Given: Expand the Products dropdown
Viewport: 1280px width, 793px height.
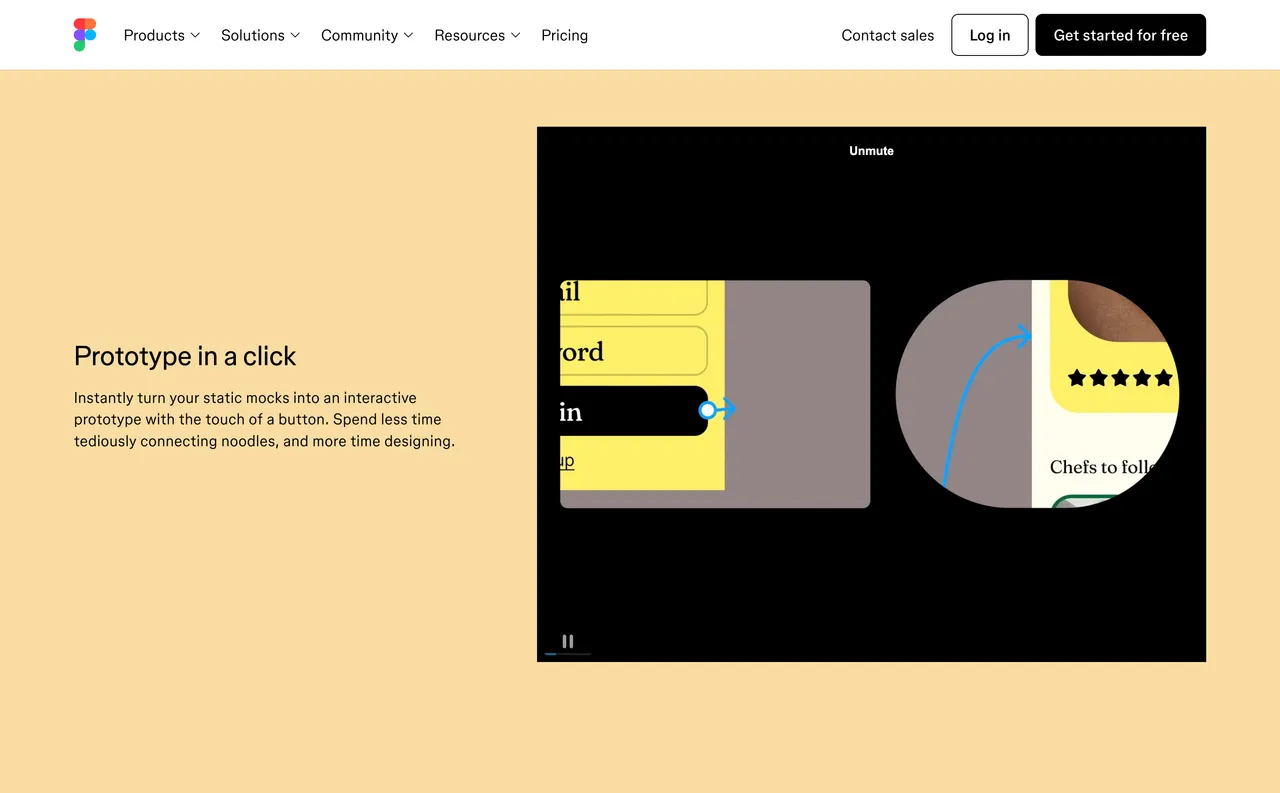Looking at the screenshot, I should pos(160,35).
